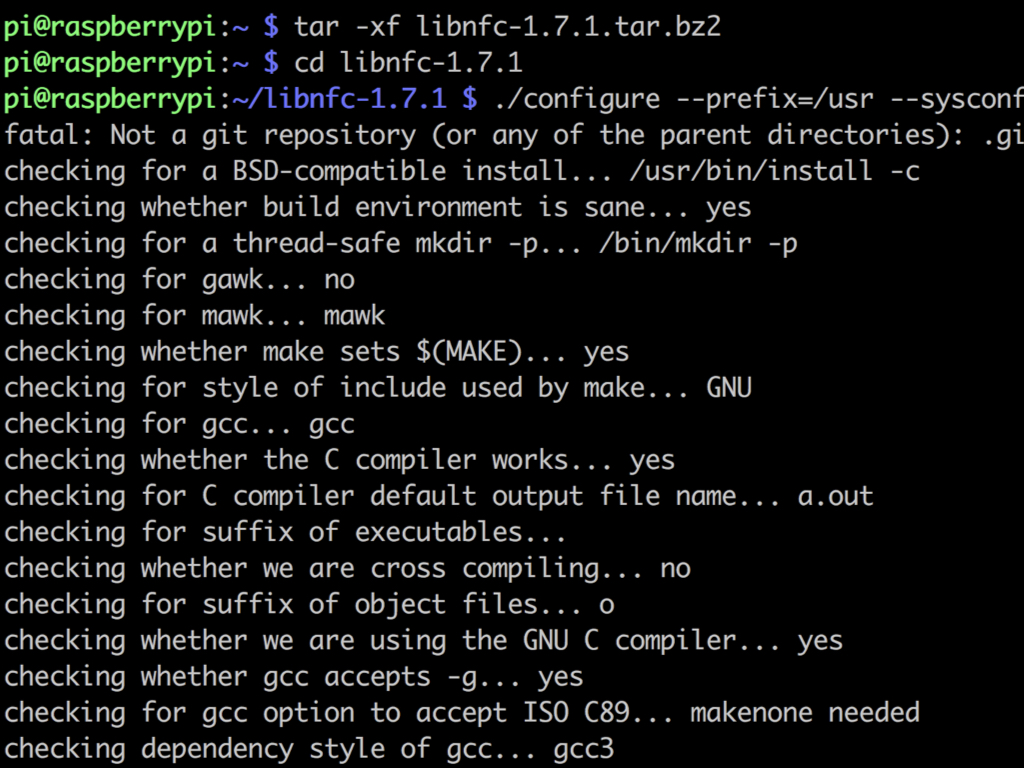Click the BSD-compatible install output line
This screenshot has width=1024, height=768.
coord(462,171)
